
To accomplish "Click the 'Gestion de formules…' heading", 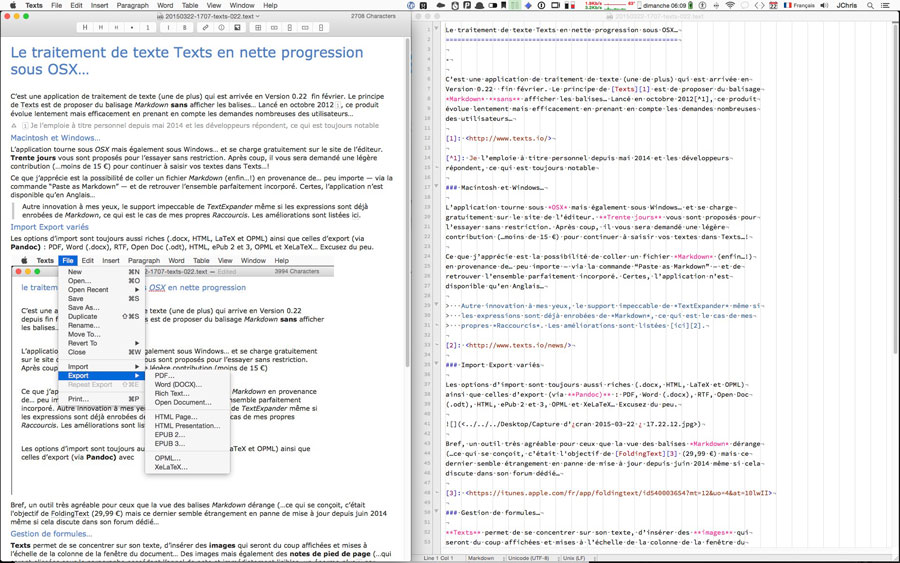I will pos(51,534).
